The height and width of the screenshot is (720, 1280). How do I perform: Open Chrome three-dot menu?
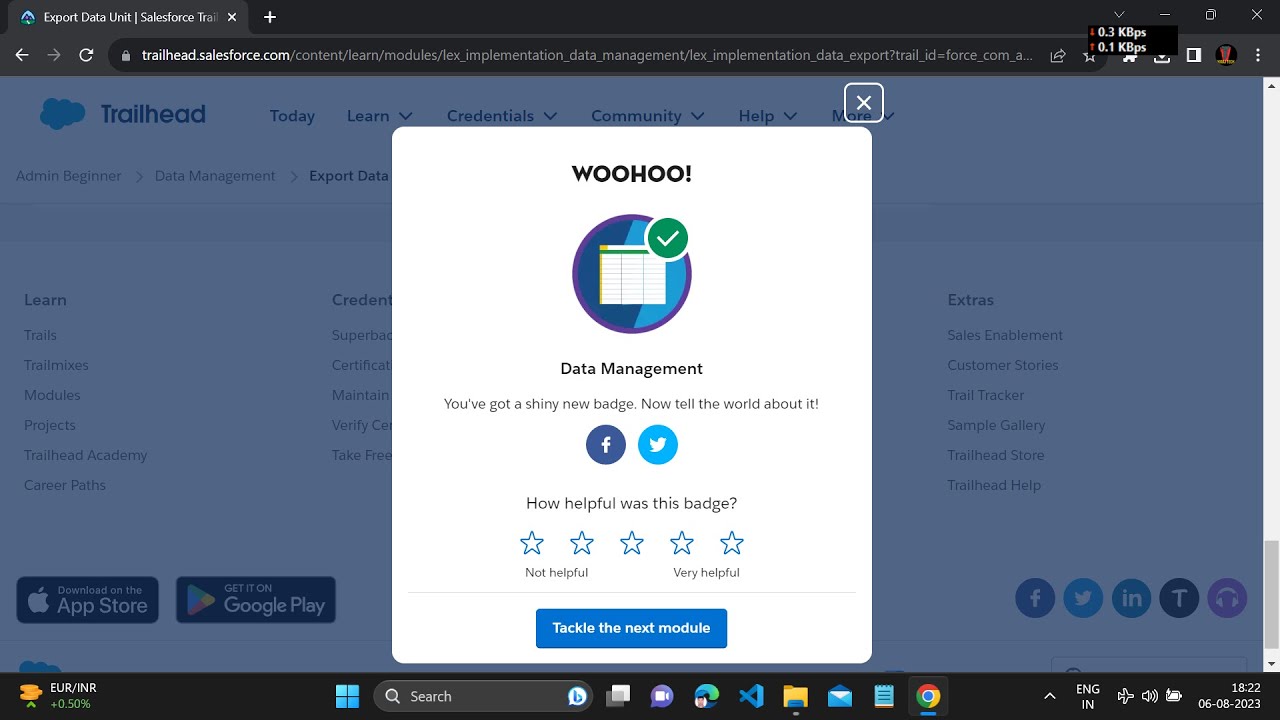click(x=1258, y=56)
